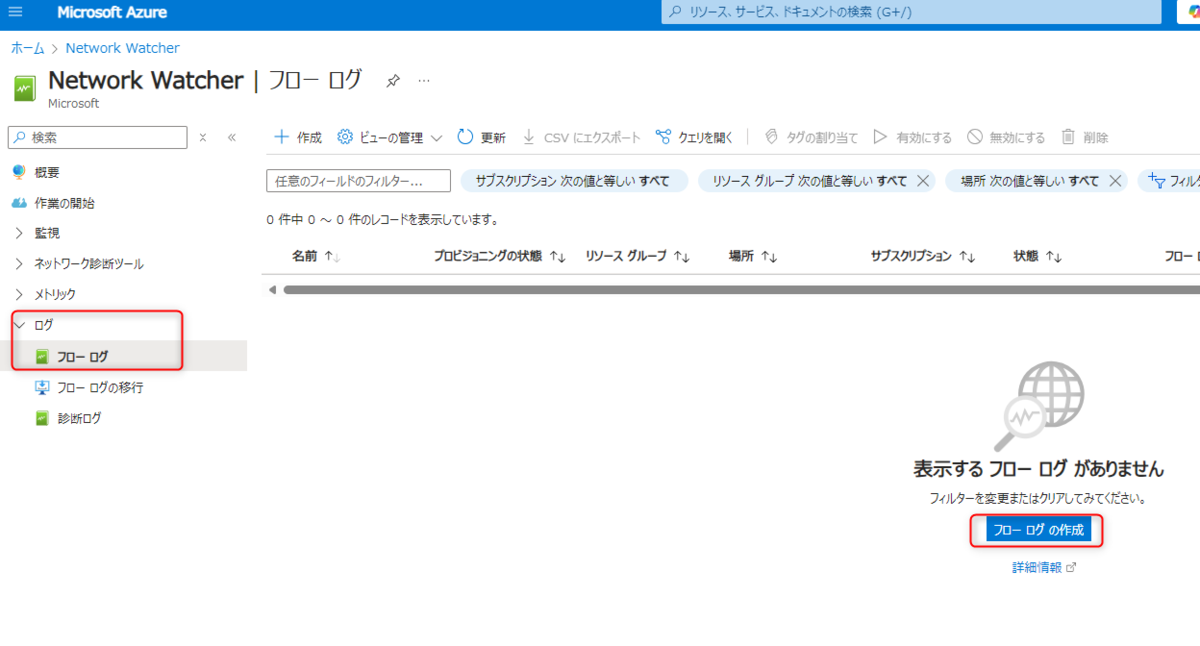Image resolution: width=1200 pixels, height=646 pixels.
Task: Sort by 名前 column
Action: [316, 256]
